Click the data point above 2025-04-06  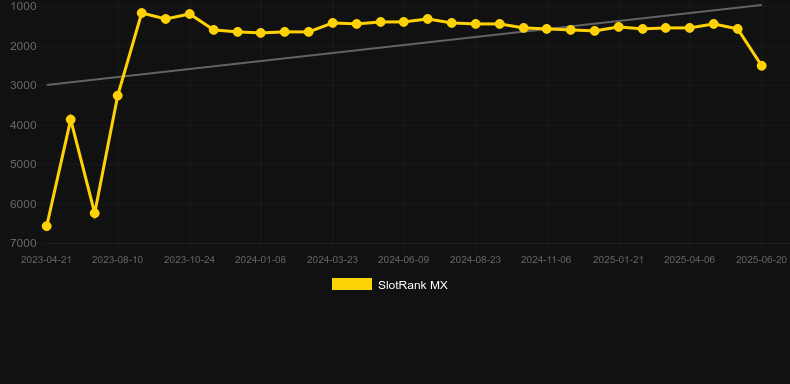pyautogui.click(x=690, y=28)
